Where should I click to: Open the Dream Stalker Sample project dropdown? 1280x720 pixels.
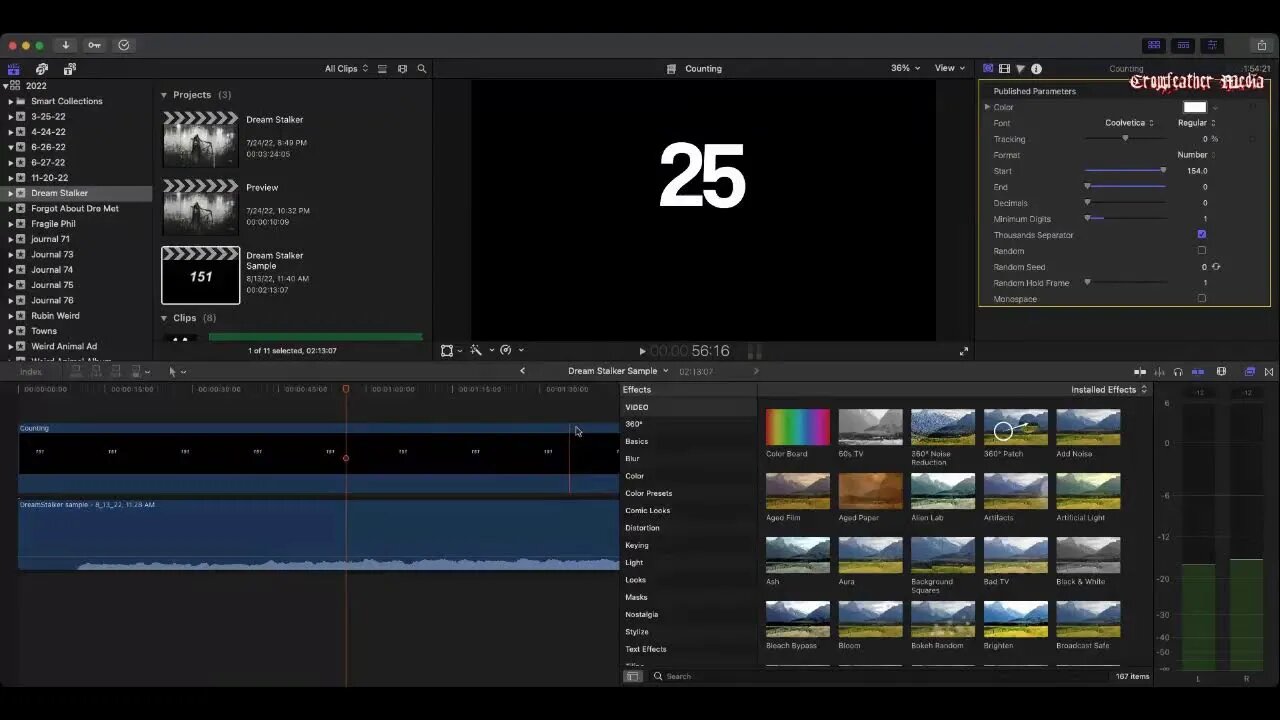pyautogui.click(x=618, y=371)
